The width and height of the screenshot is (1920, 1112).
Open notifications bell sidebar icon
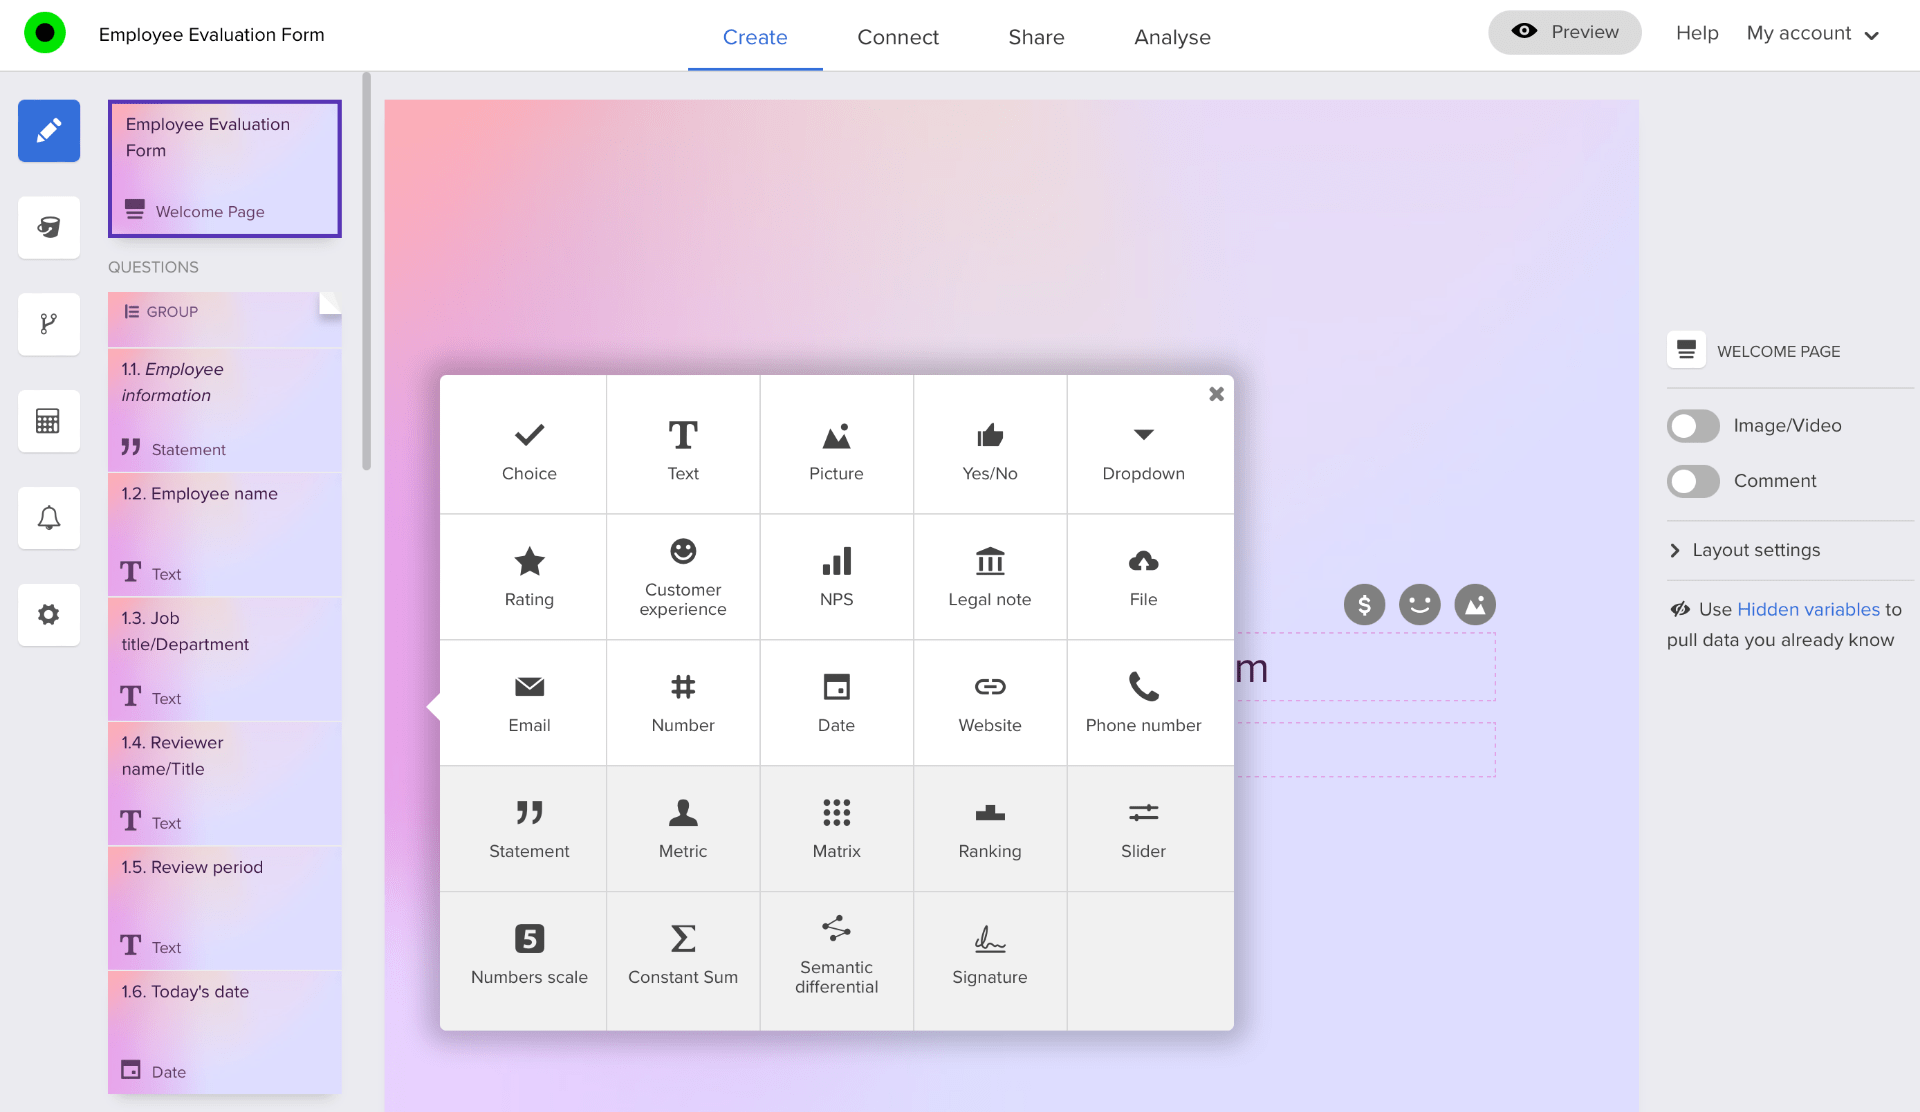click(48, 518)
